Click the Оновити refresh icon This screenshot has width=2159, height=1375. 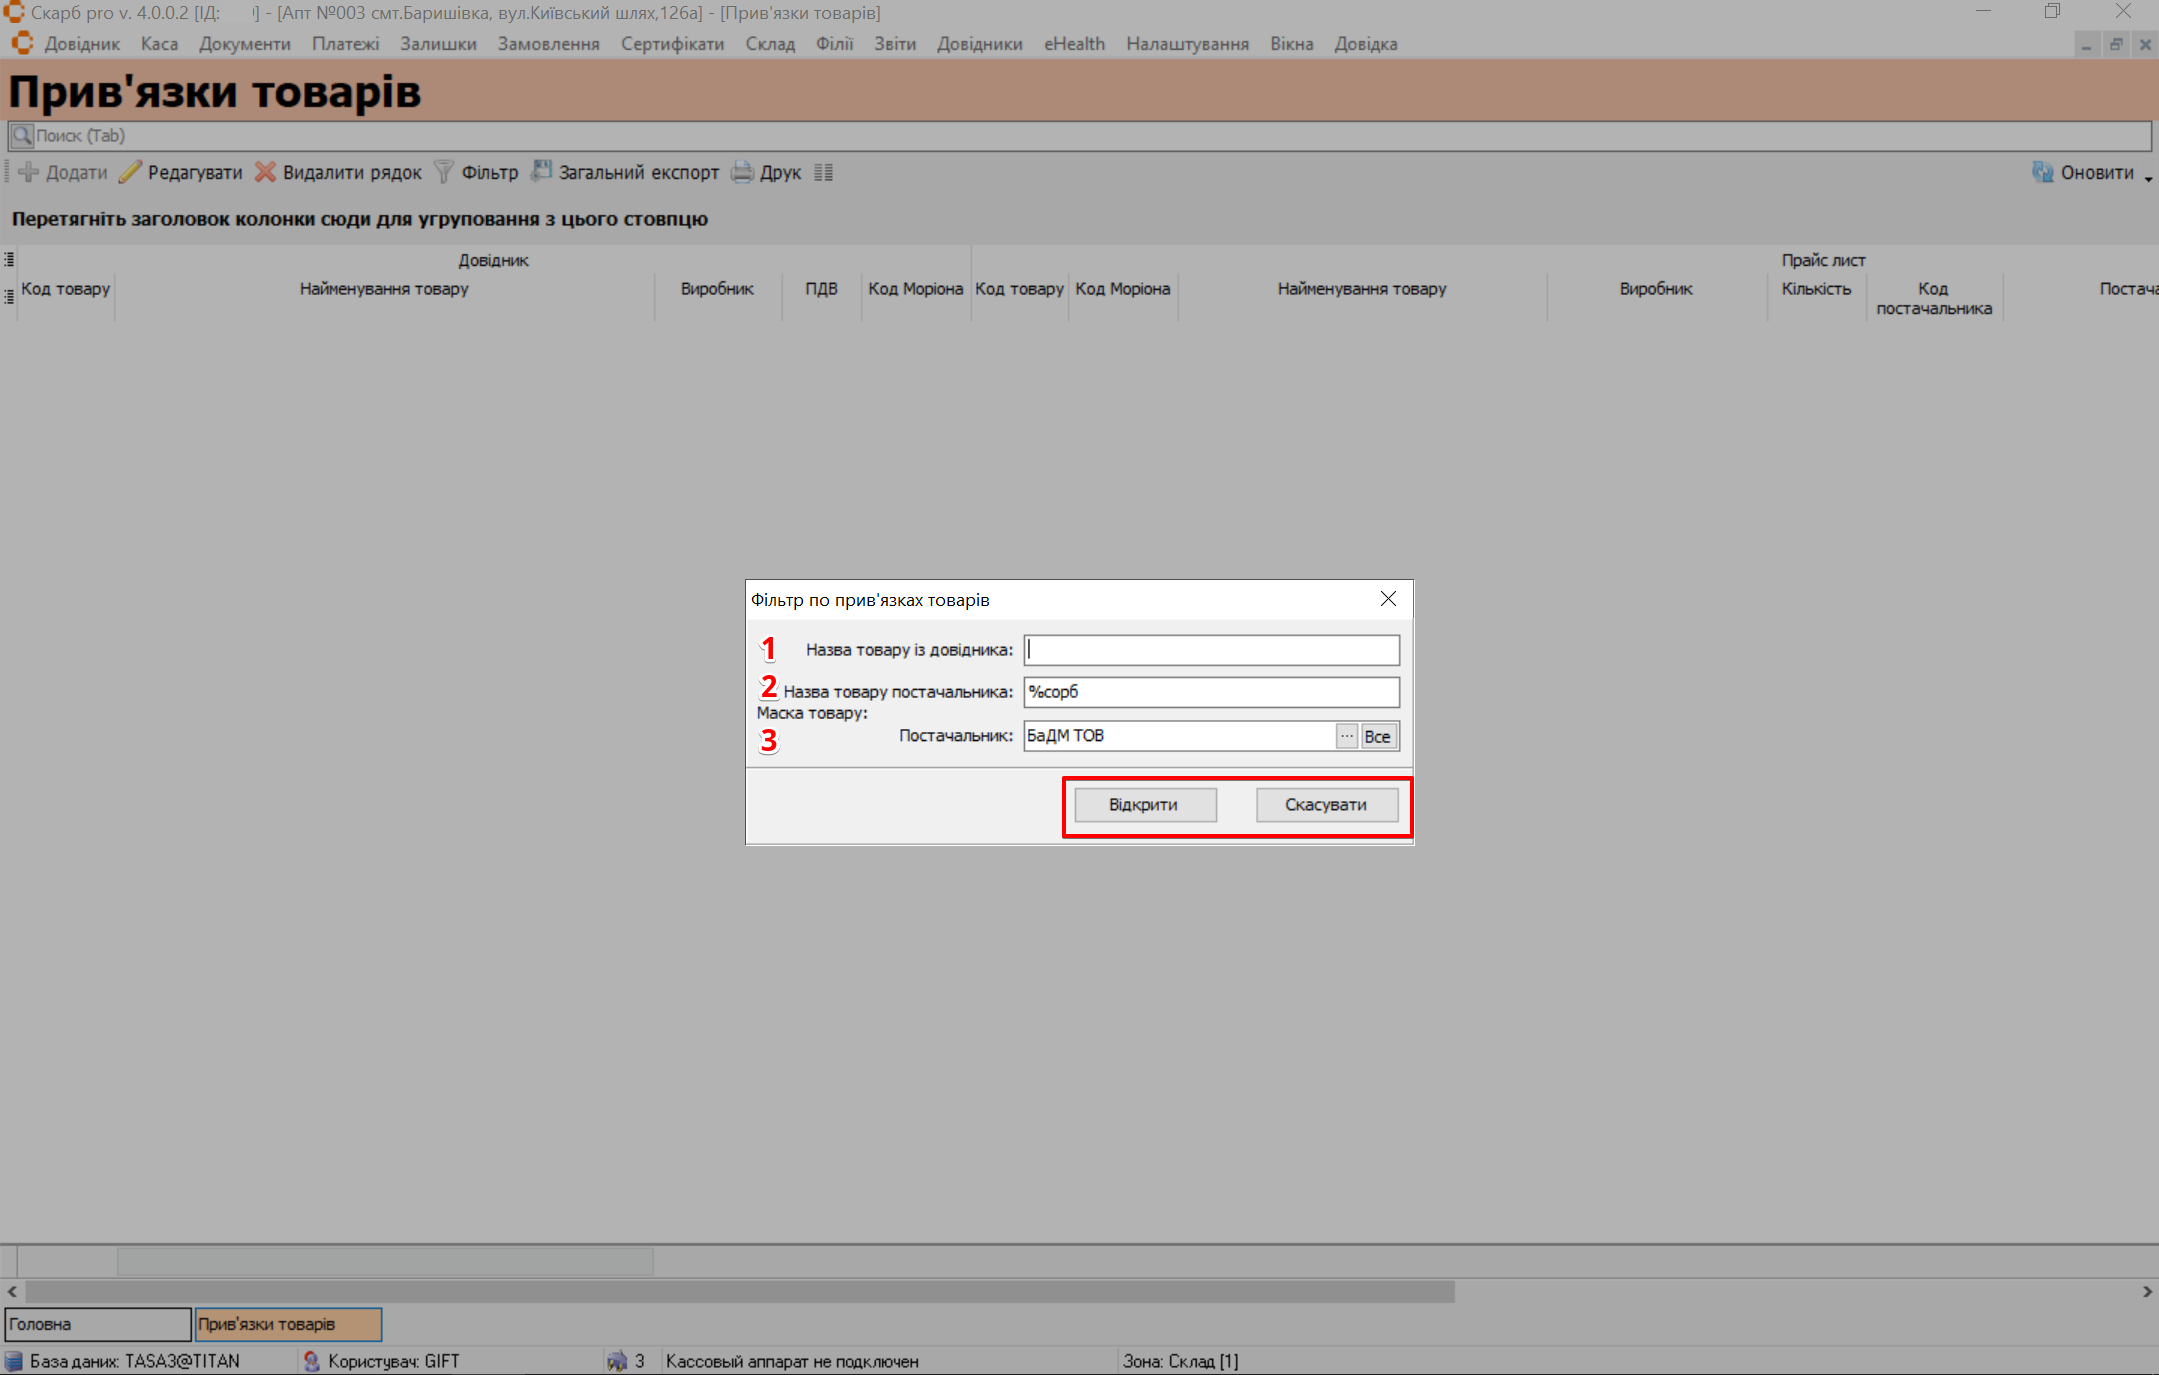(x=2042, y=172)
